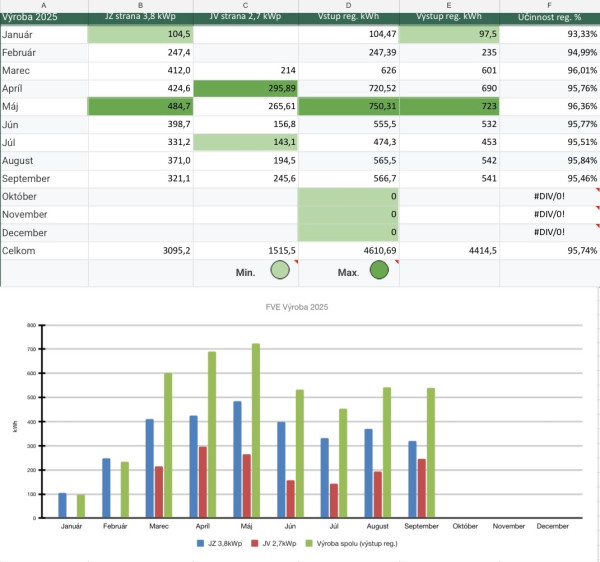Click the 295,89 cell in Apríl row

(244, 89)
